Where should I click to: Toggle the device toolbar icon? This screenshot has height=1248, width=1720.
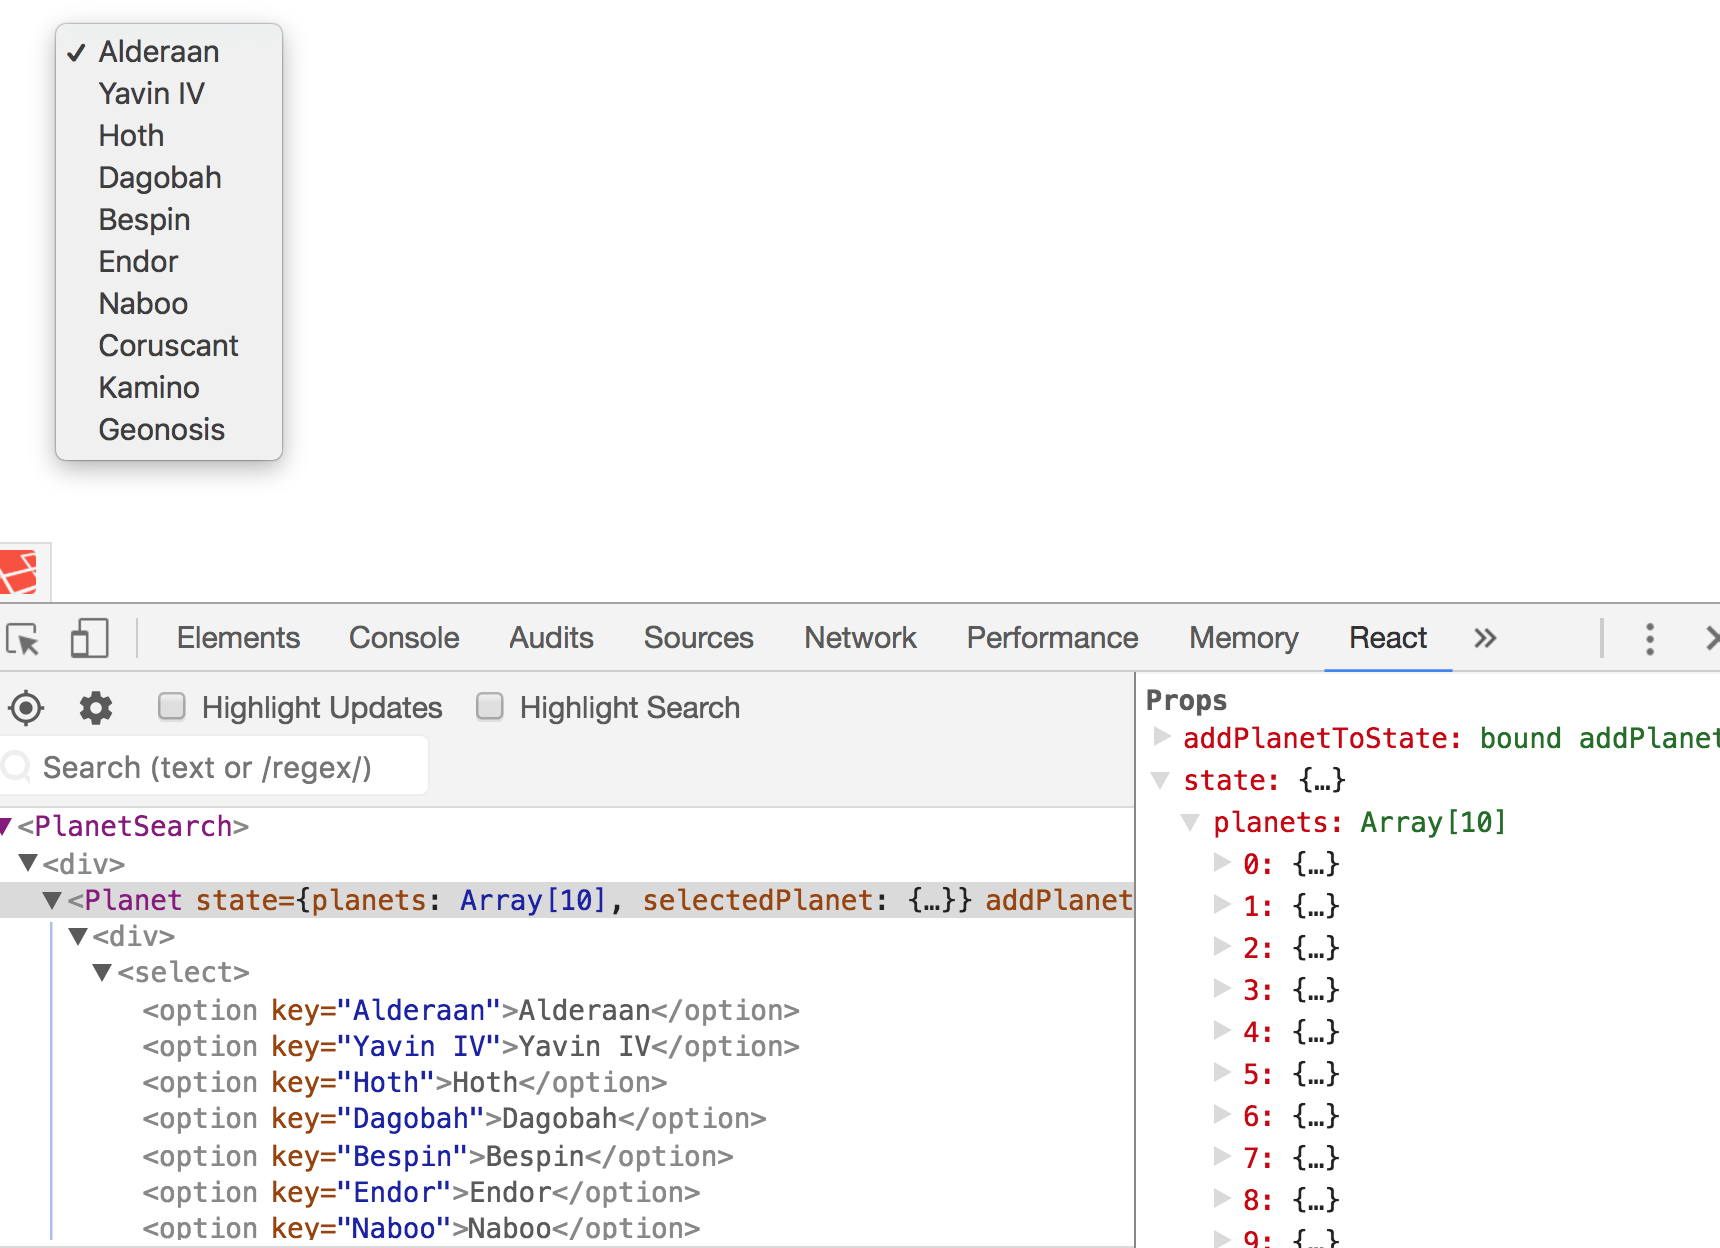(89, 637)
